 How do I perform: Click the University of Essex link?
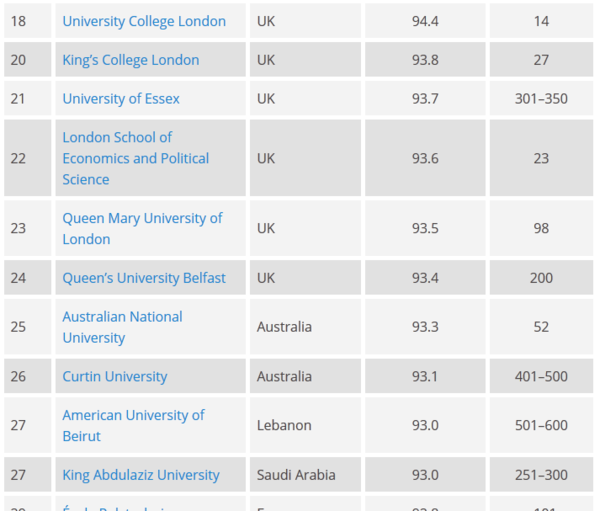[x=121, y=98]
